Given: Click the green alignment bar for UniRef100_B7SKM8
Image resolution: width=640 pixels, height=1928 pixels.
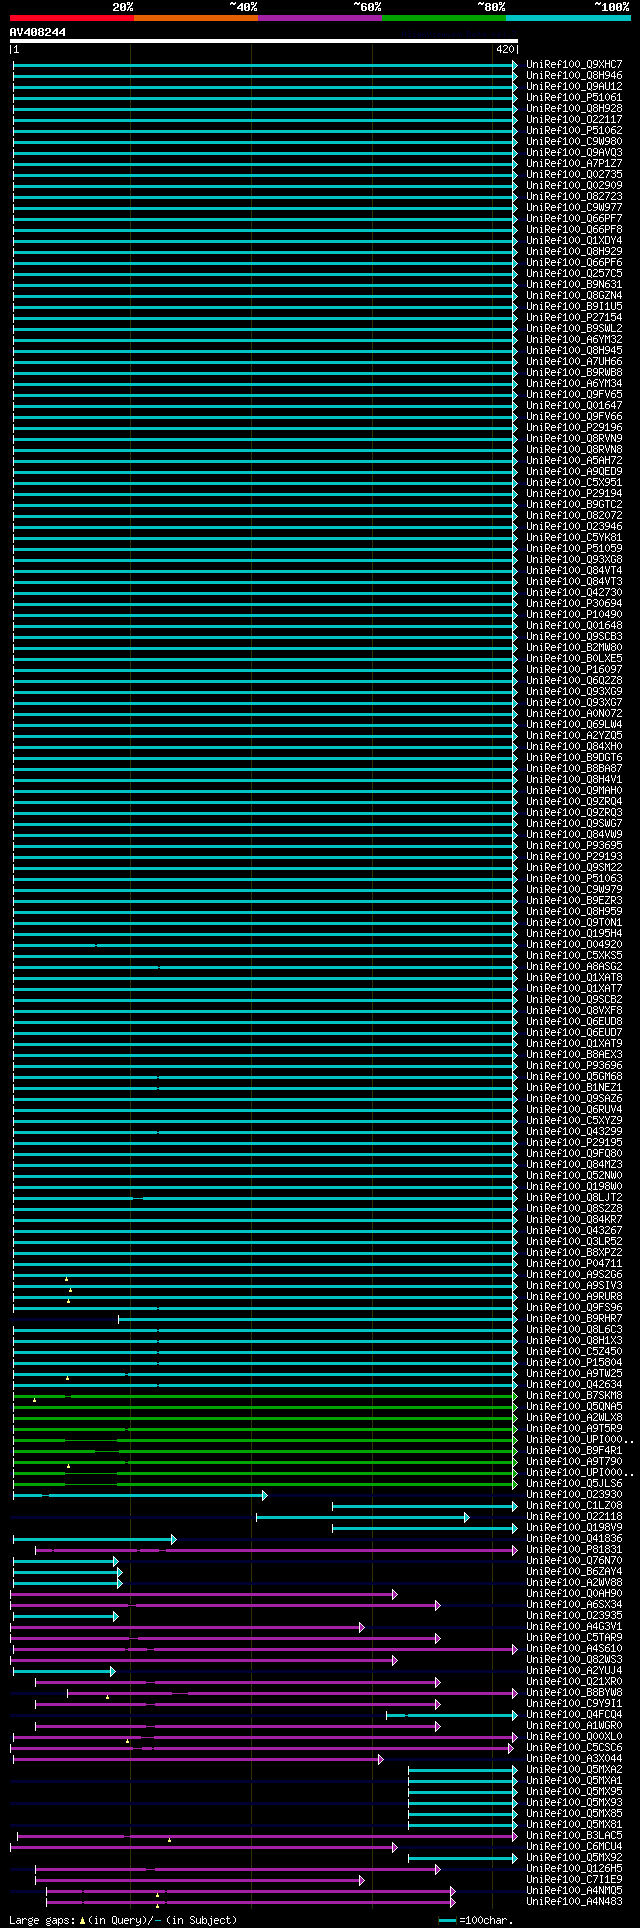Looking at the screenshot, I should [x=265, y=1396].
